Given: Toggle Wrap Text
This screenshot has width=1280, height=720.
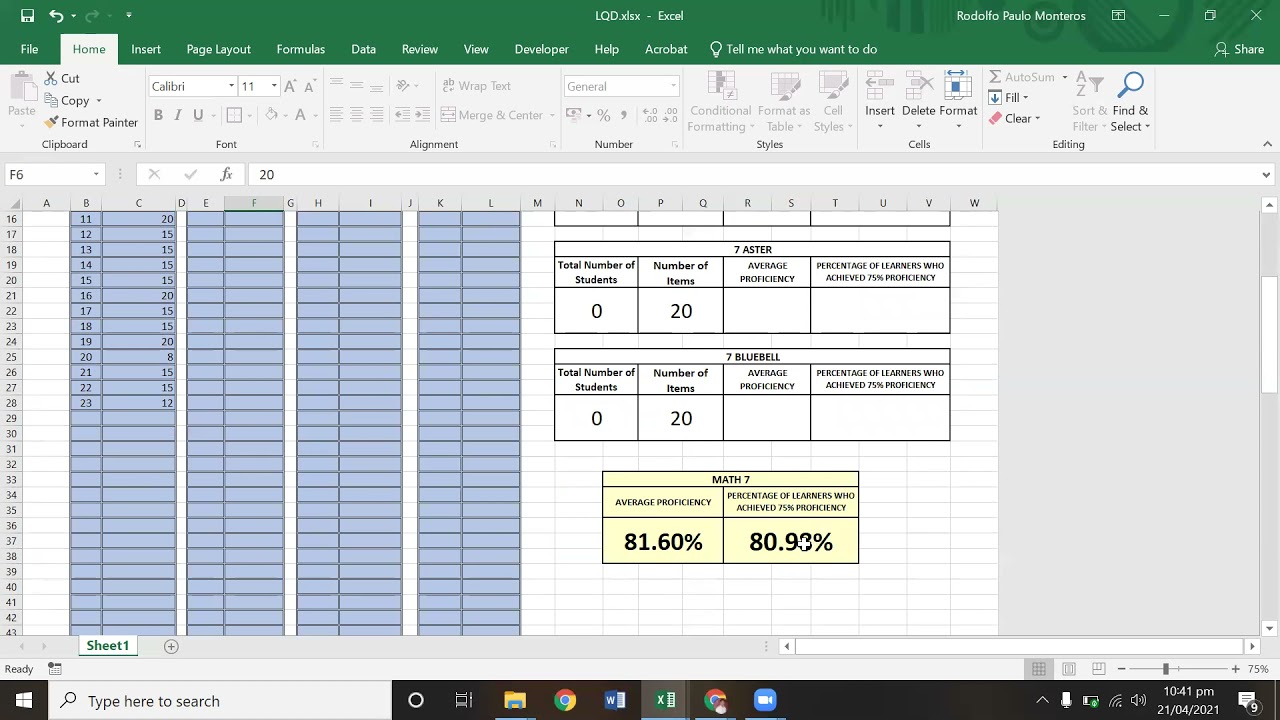Looking at the screenshot, I should click(476, 86).
